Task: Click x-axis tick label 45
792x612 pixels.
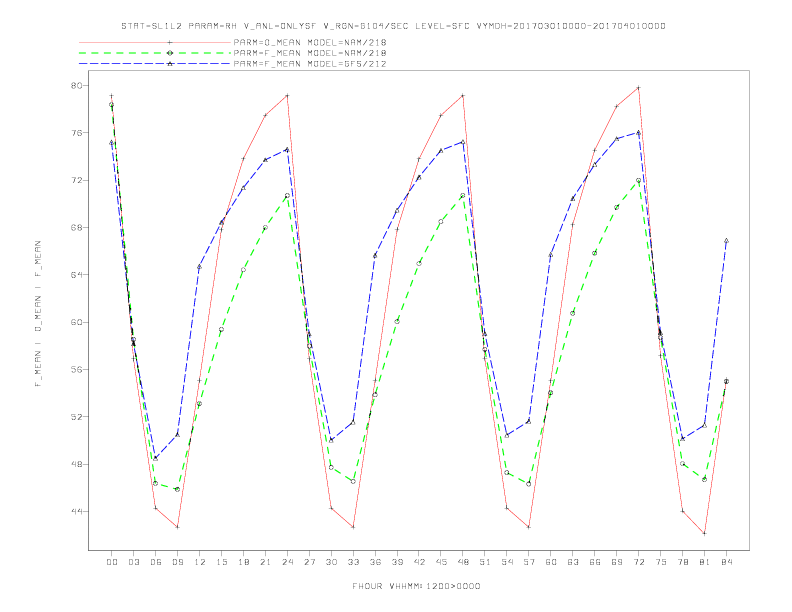Action: pyautogui.click(x=441, y=562)
